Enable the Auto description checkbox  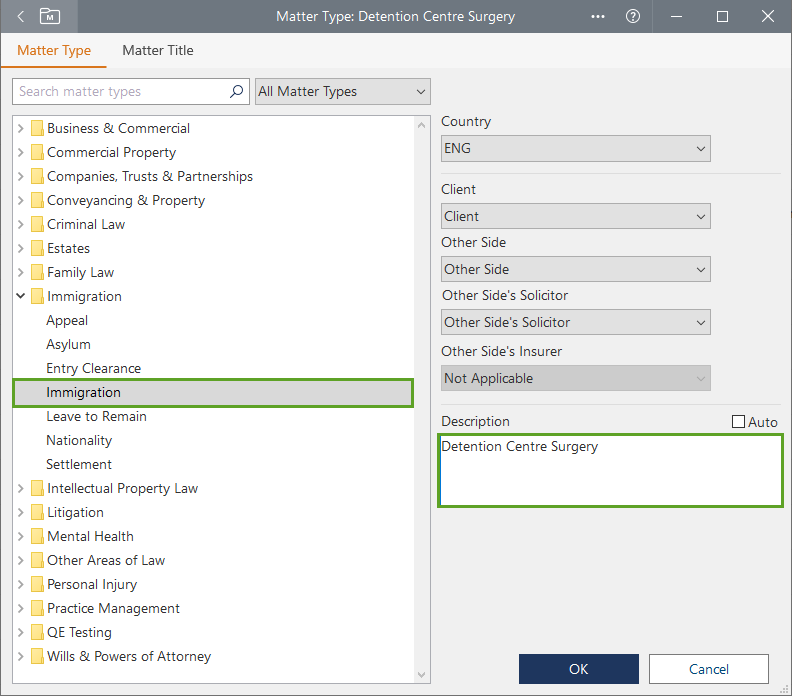coord(739,422)
